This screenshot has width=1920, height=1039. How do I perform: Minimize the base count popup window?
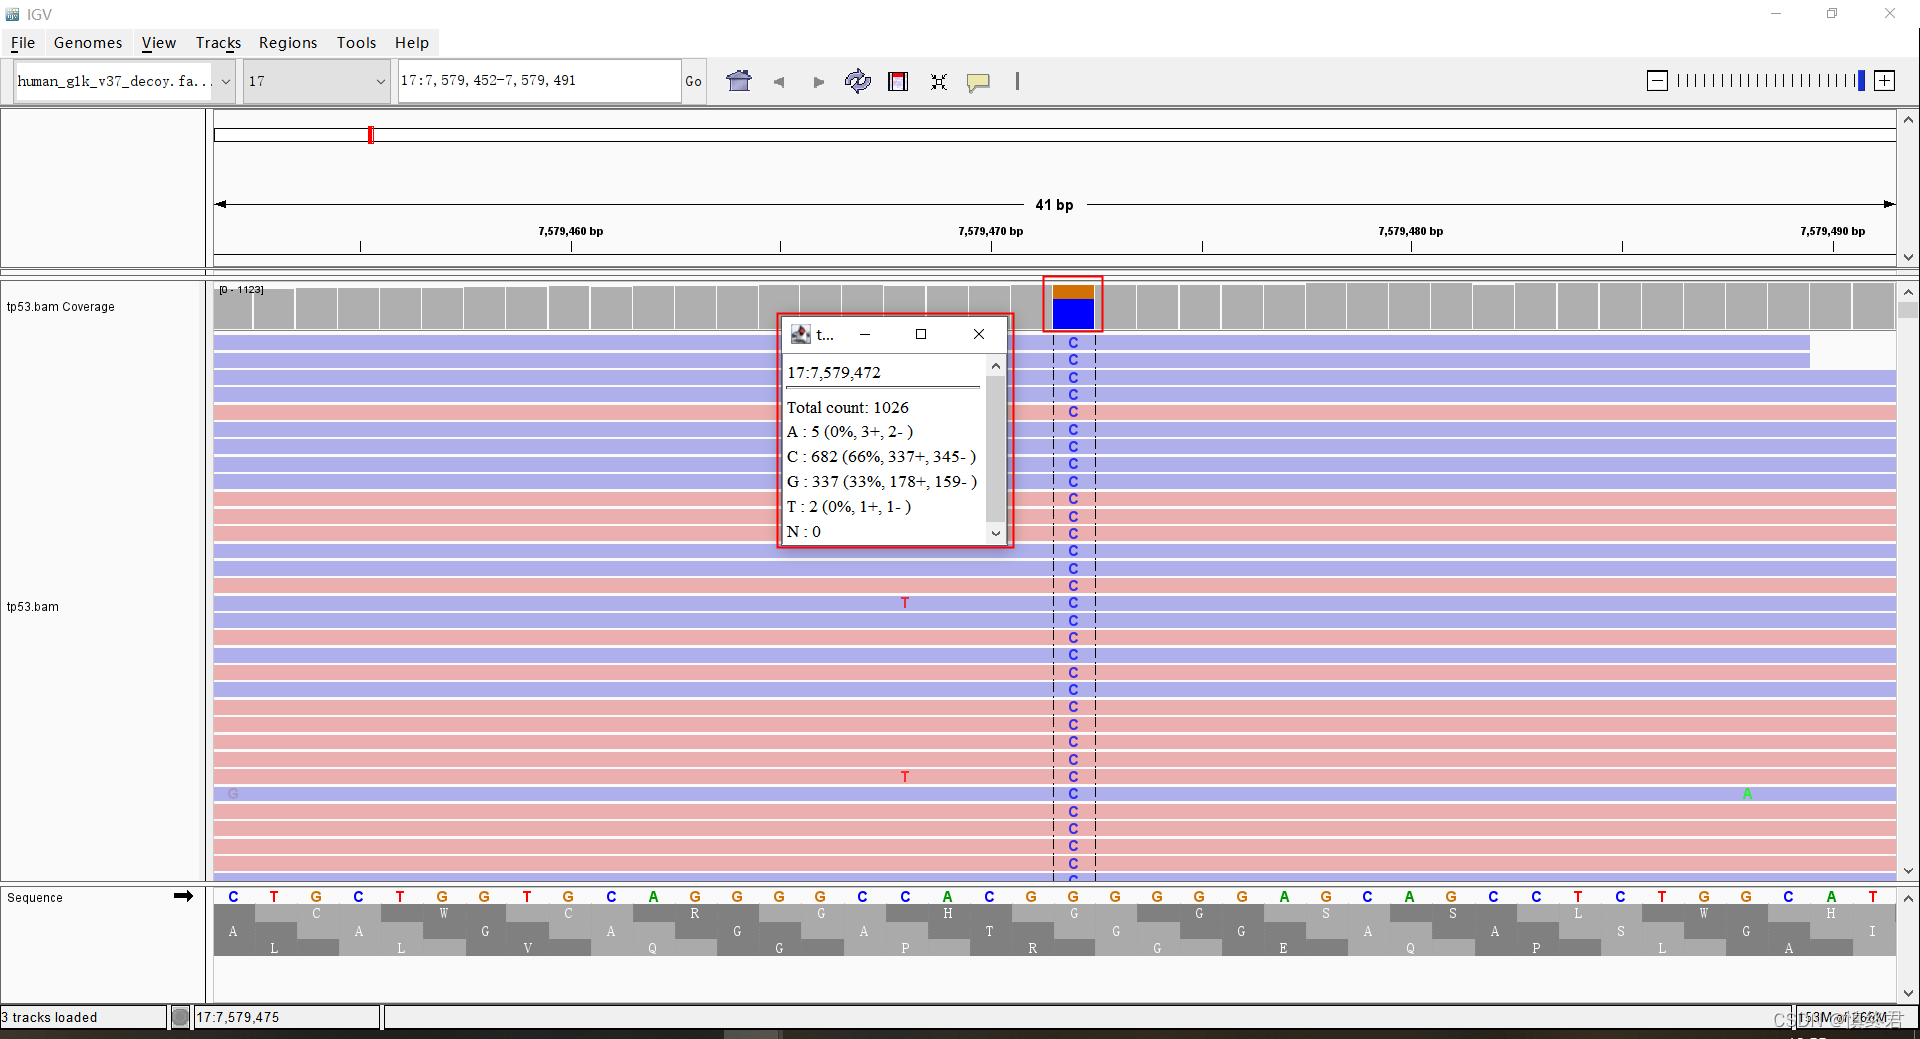pos(865,334)
